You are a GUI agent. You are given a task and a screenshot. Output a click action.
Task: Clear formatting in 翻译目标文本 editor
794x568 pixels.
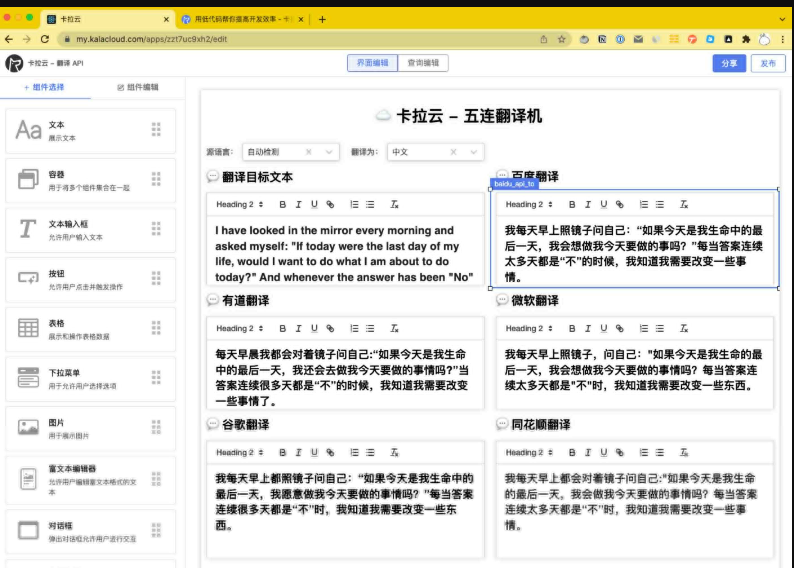[x=394, y=205]
